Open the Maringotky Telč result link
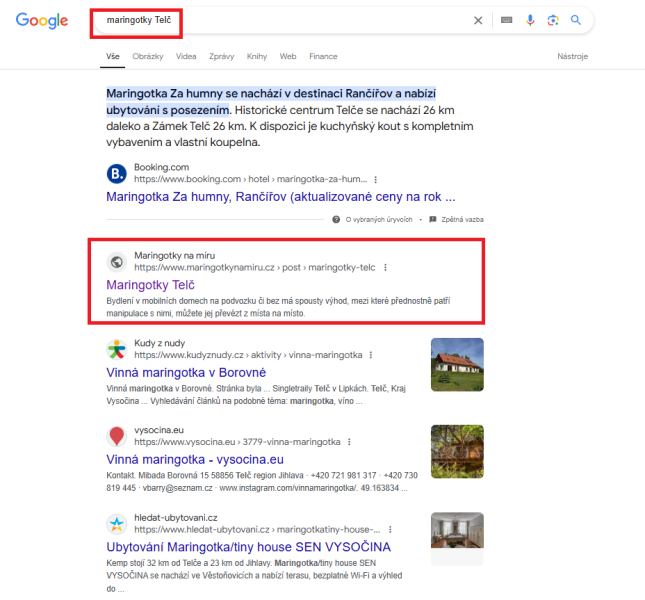 pos(151,285)
